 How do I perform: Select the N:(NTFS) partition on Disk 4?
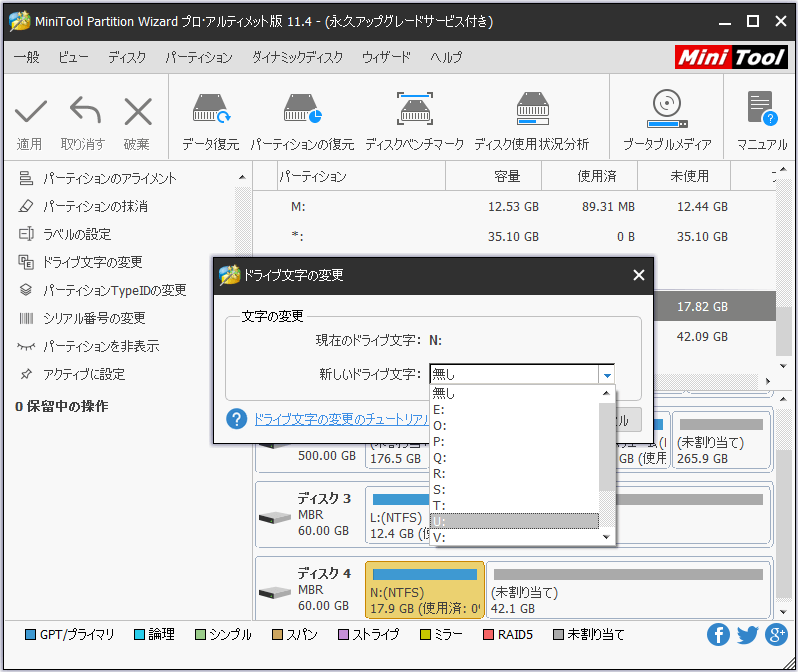click(424, 590)
